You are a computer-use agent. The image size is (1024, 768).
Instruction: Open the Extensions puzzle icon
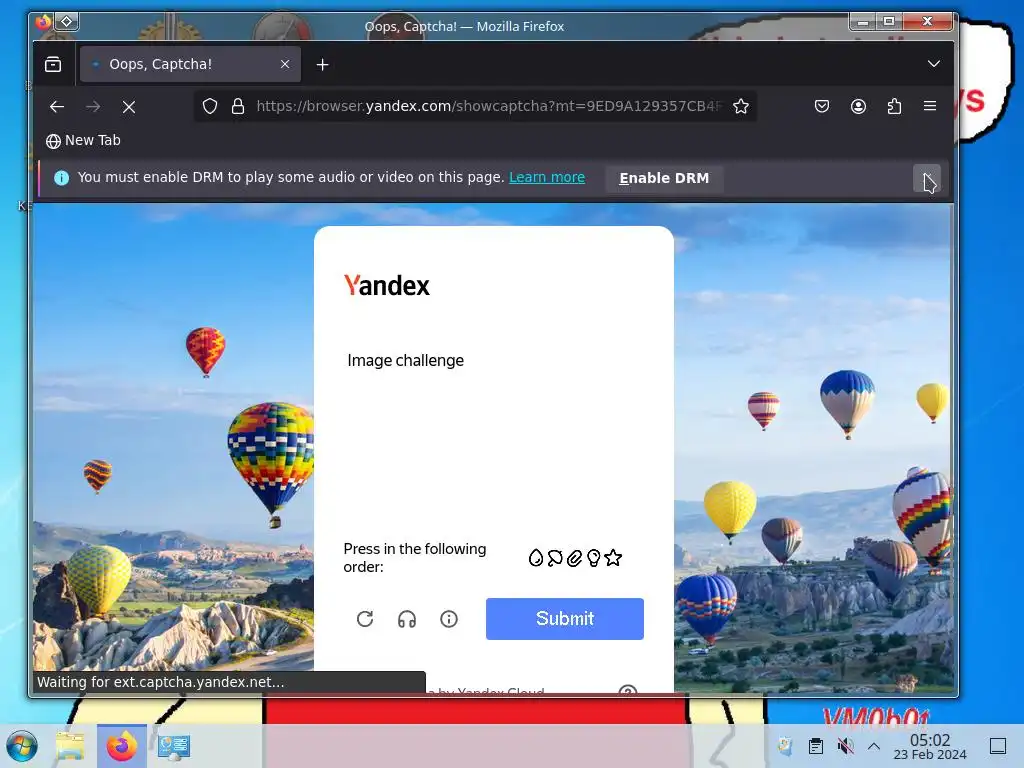[894, 106]
